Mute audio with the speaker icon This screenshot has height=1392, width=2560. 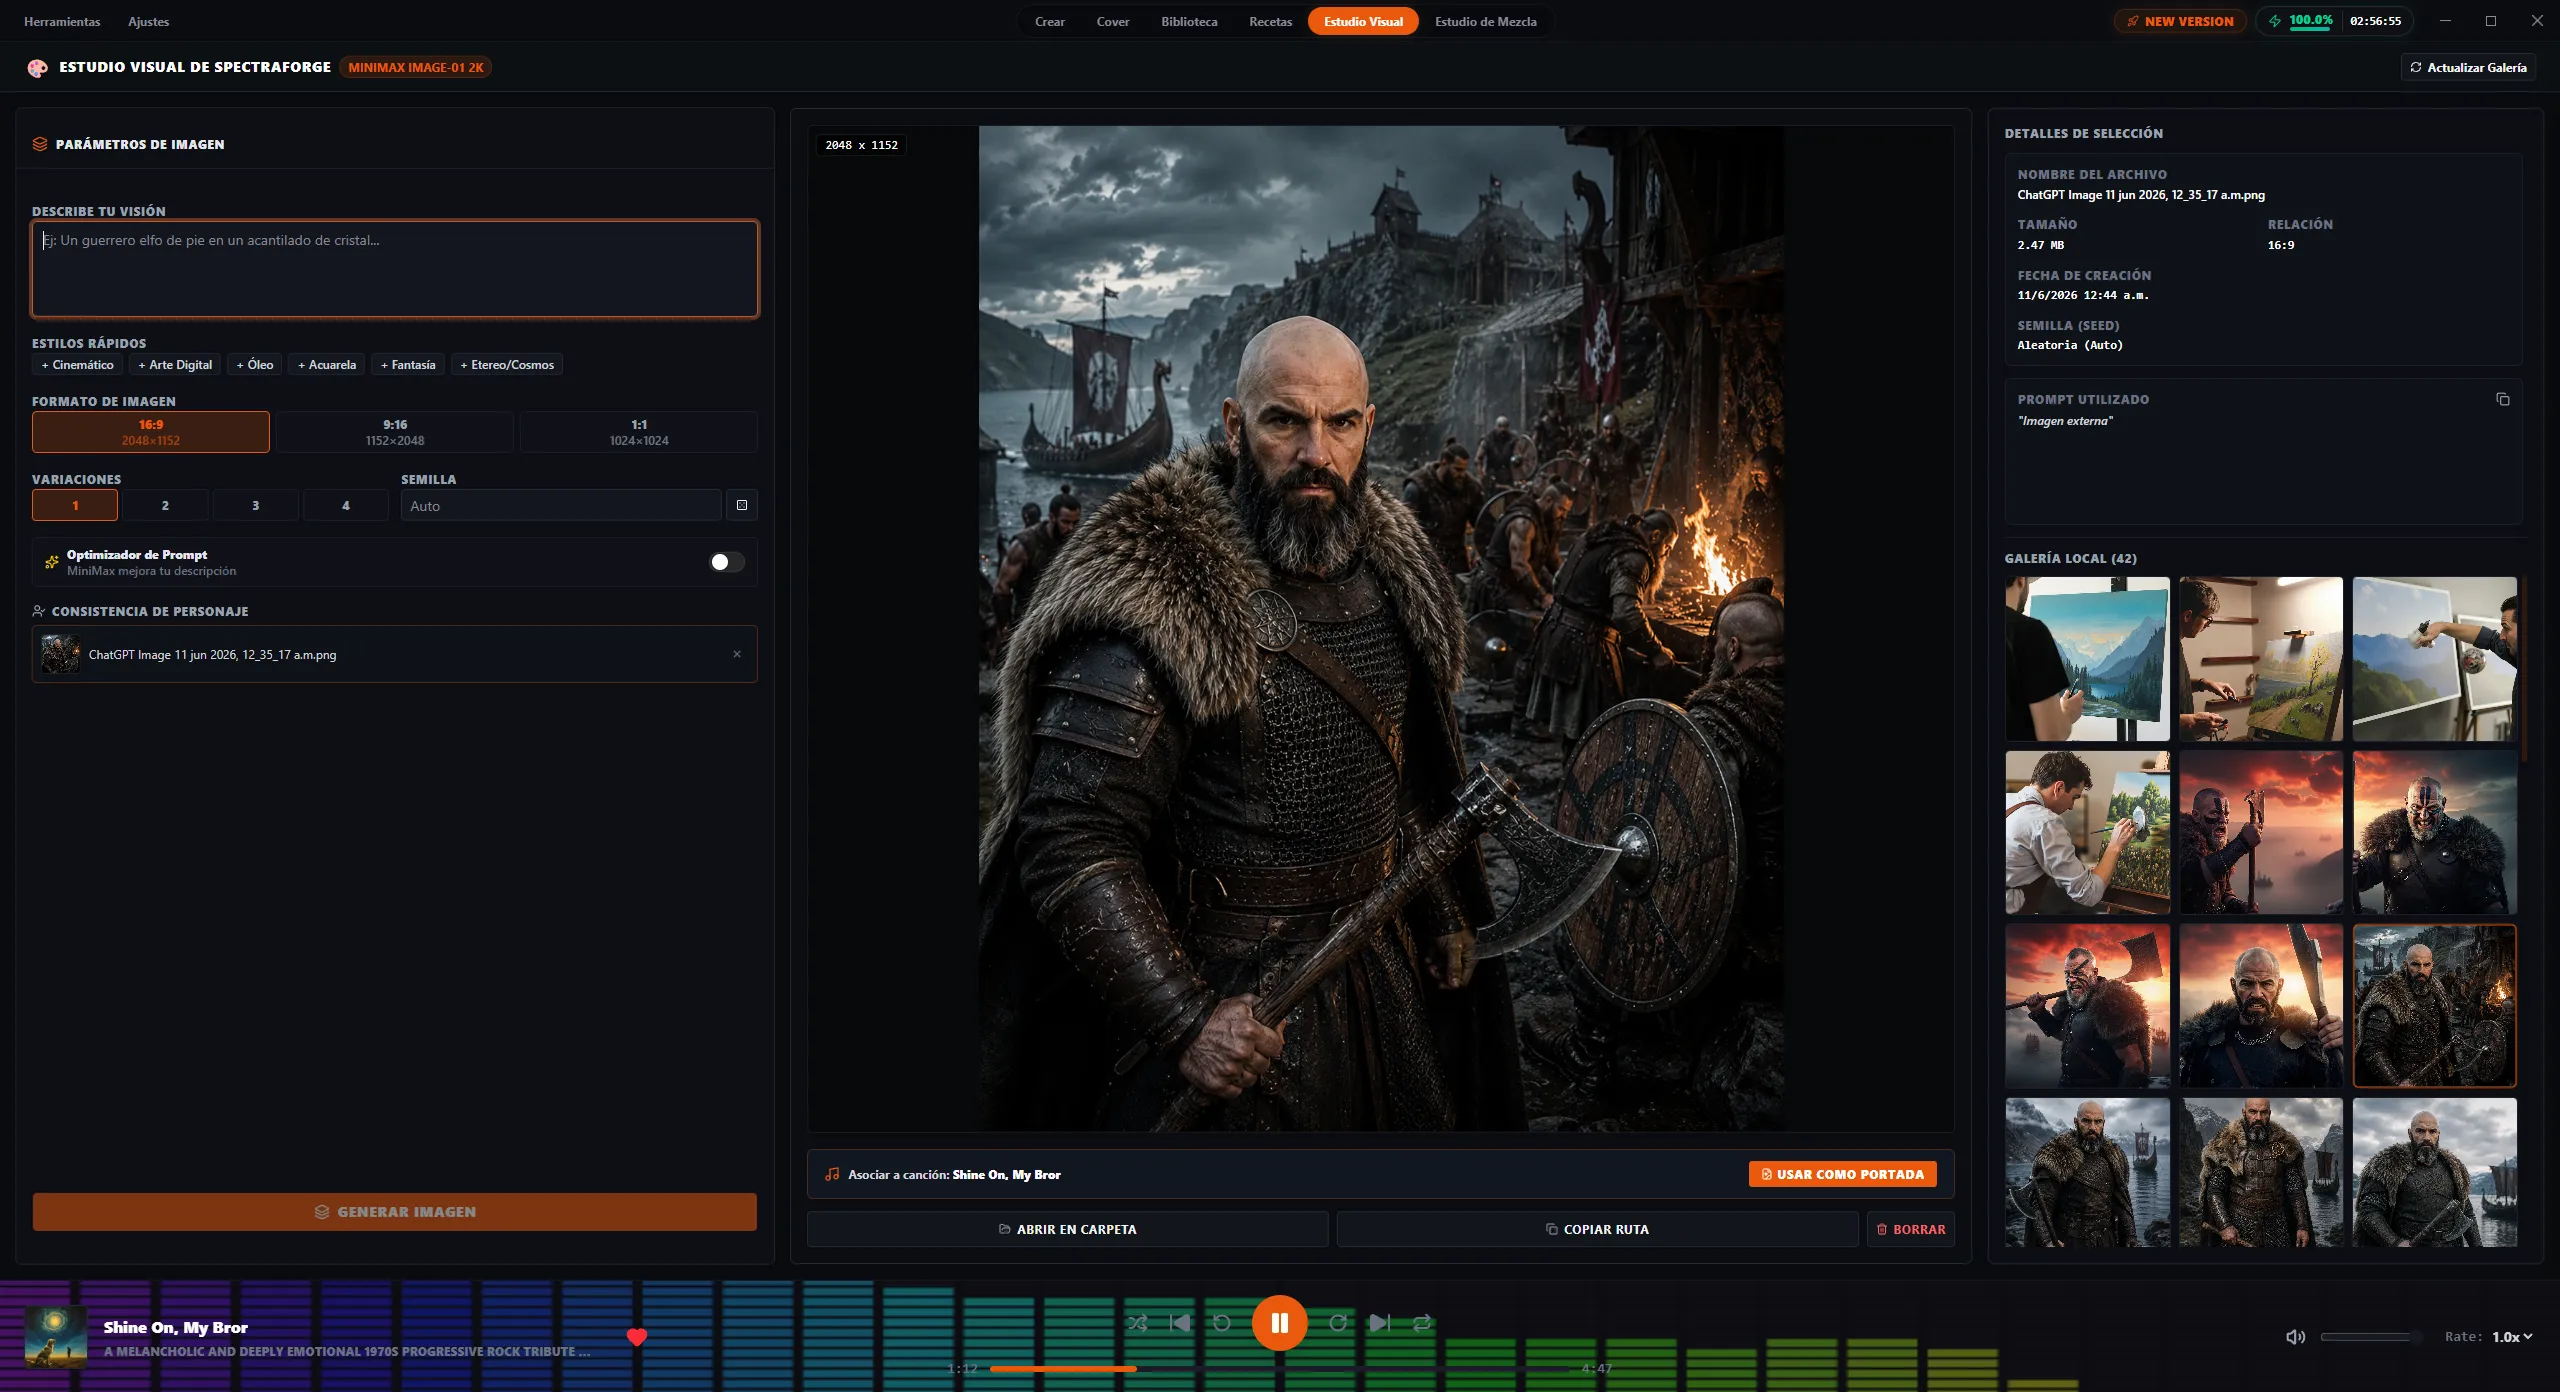(x=2296, y=1337)
